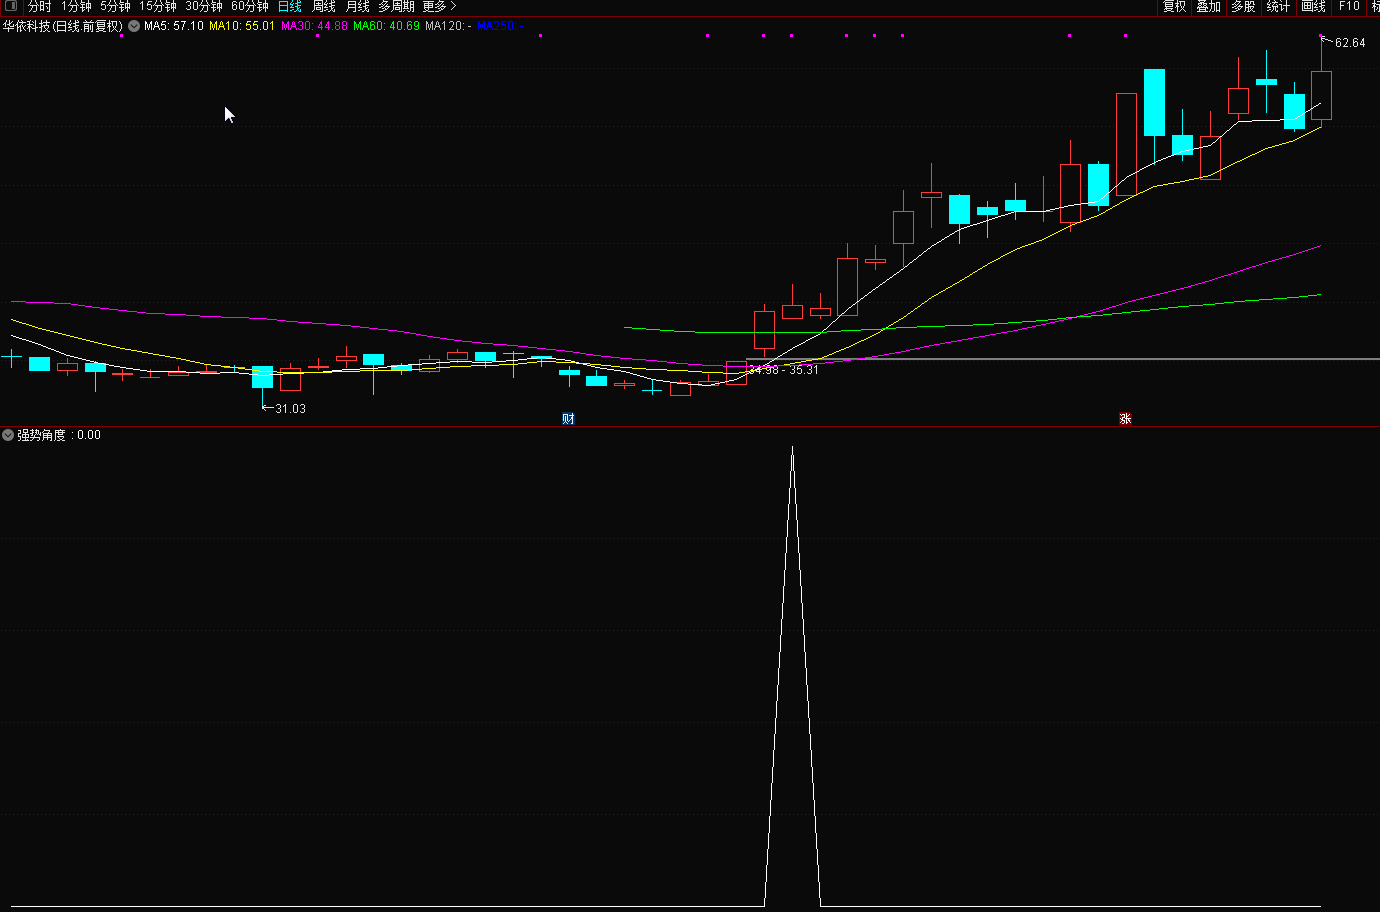1380x912 pixels.
Task: Switch to 月线 monthly chart
Action: (x=358, y=6)
